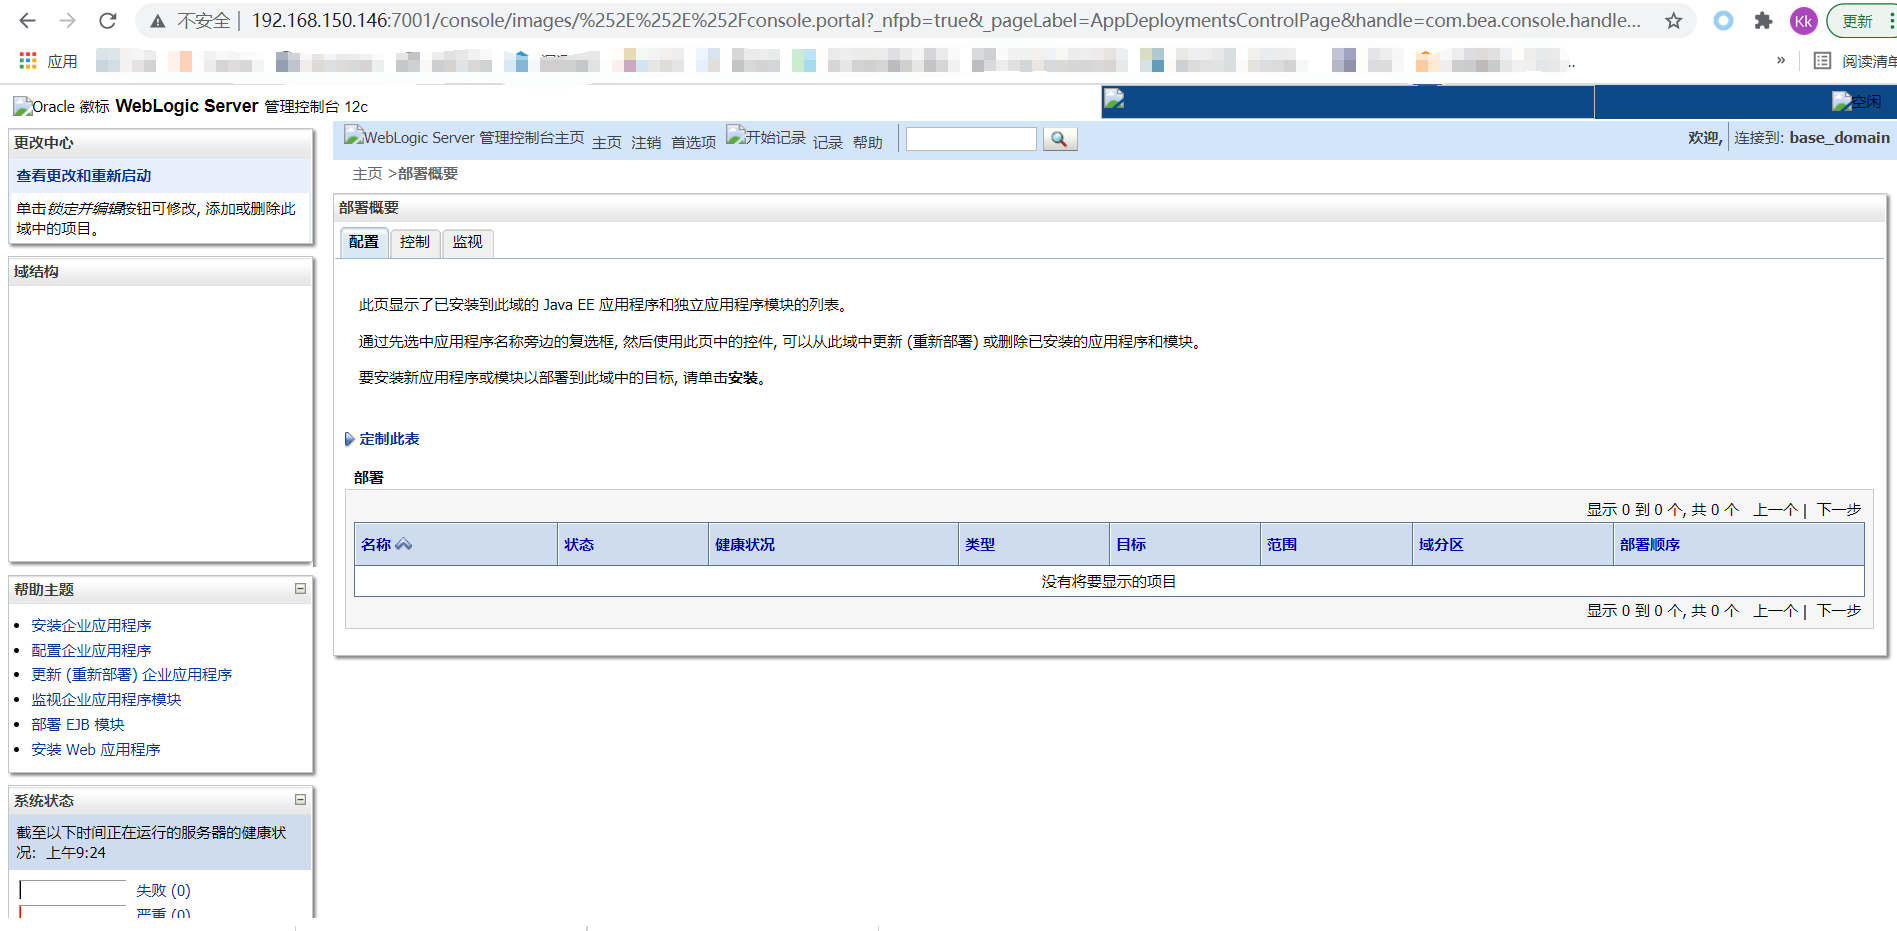The height and width of the screenshot is (931, 1897).
Task: Open the 查看更改和重新启动 link
Action: pos(84,175)
